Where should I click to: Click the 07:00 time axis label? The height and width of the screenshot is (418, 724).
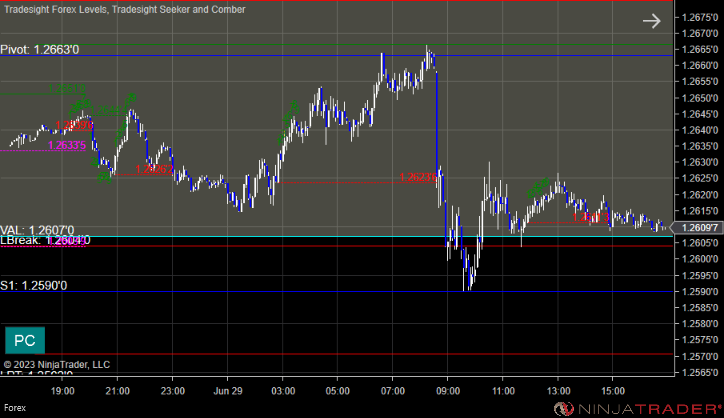(392, 391)
